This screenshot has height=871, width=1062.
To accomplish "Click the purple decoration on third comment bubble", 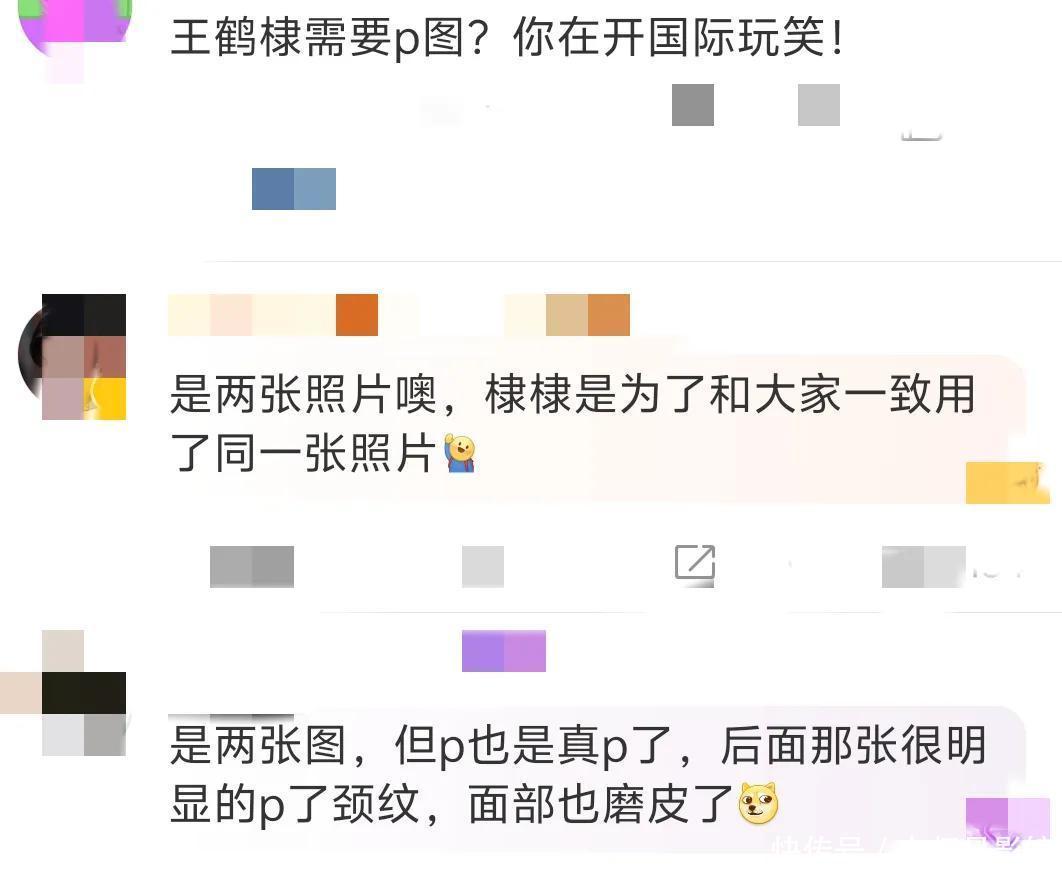I will (1008, 819).
